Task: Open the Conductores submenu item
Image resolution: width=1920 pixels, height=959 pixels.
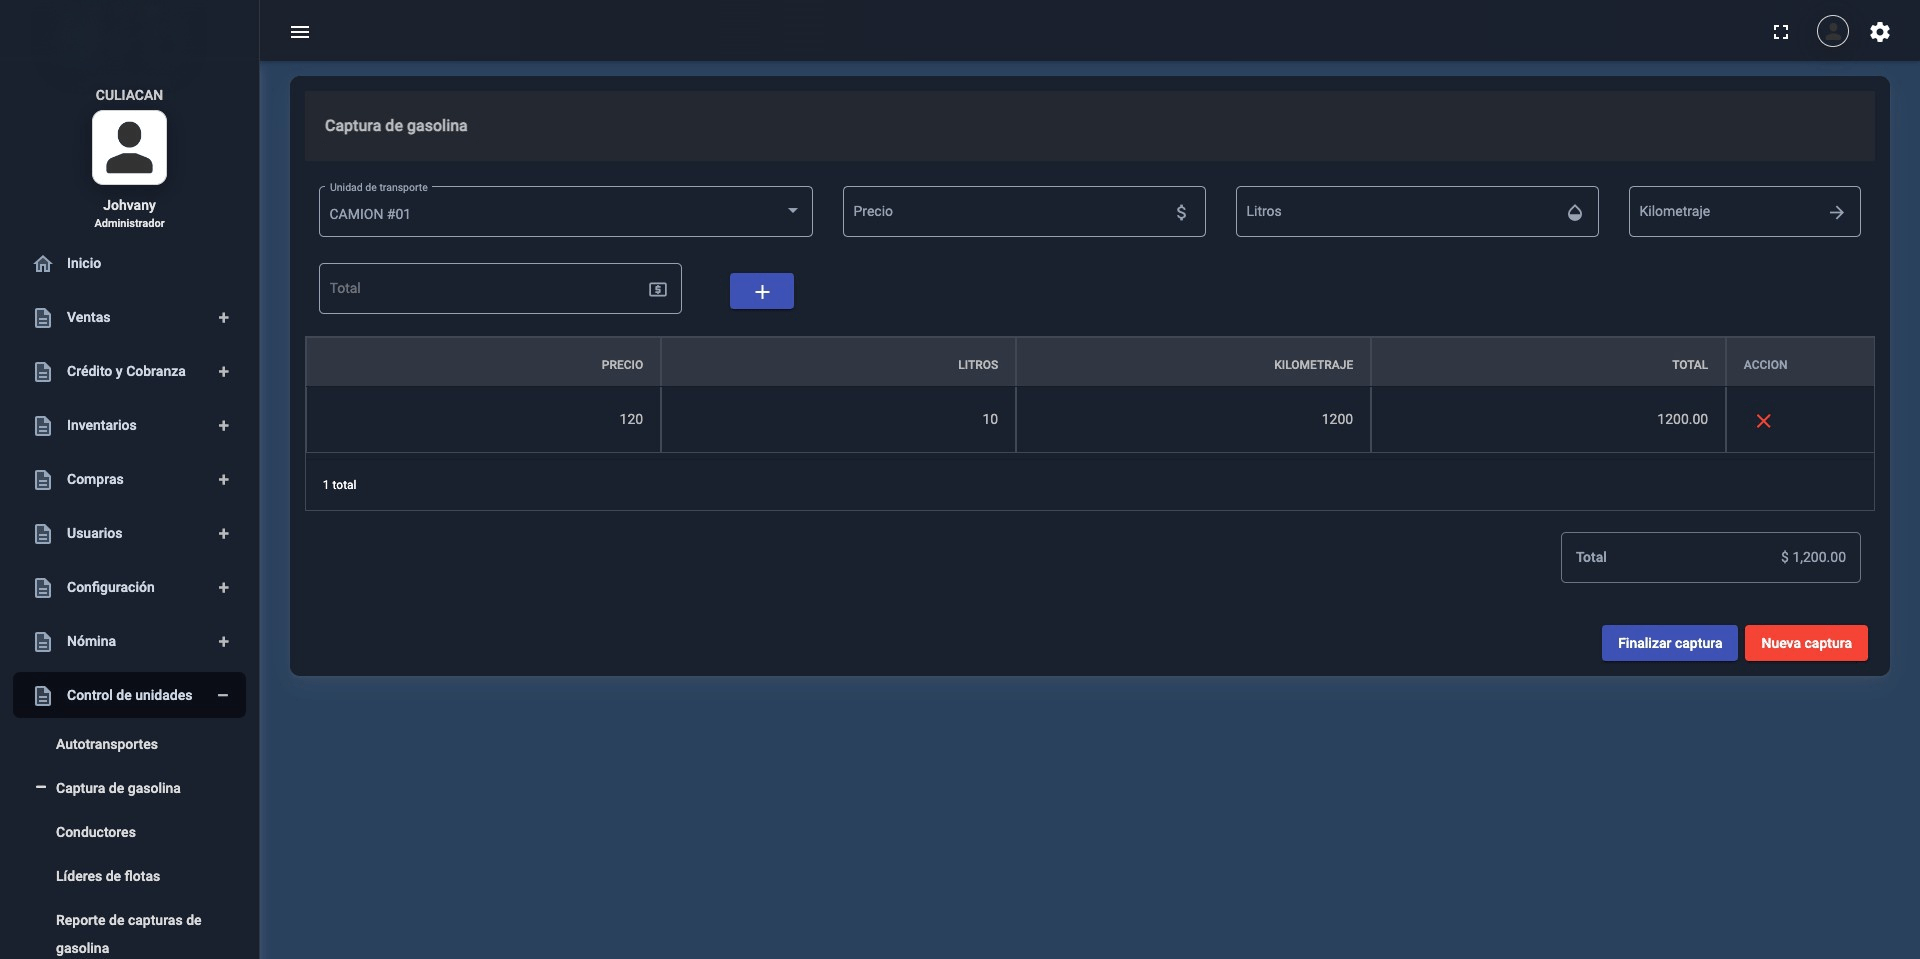Action: coord(96,832)
